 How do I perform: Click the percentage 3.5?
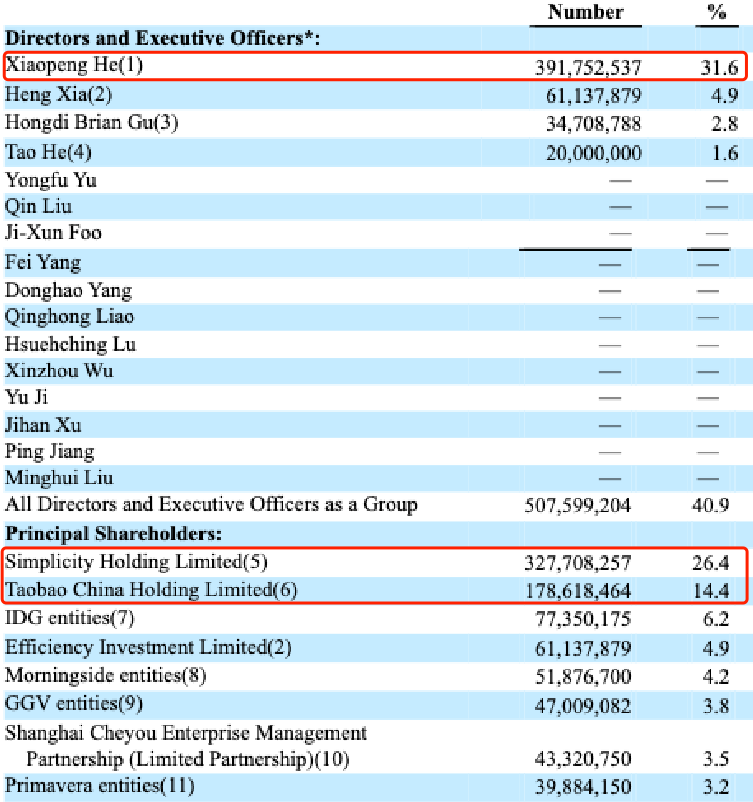tap(715, 759)
